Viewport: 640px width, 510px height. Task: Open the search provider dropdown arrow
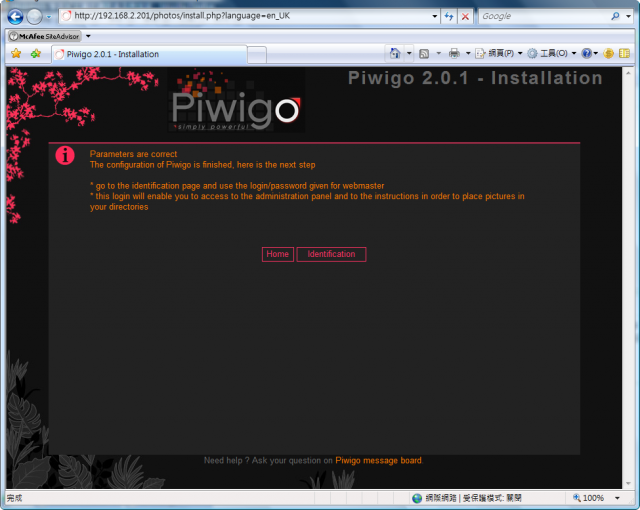[628, 16]
